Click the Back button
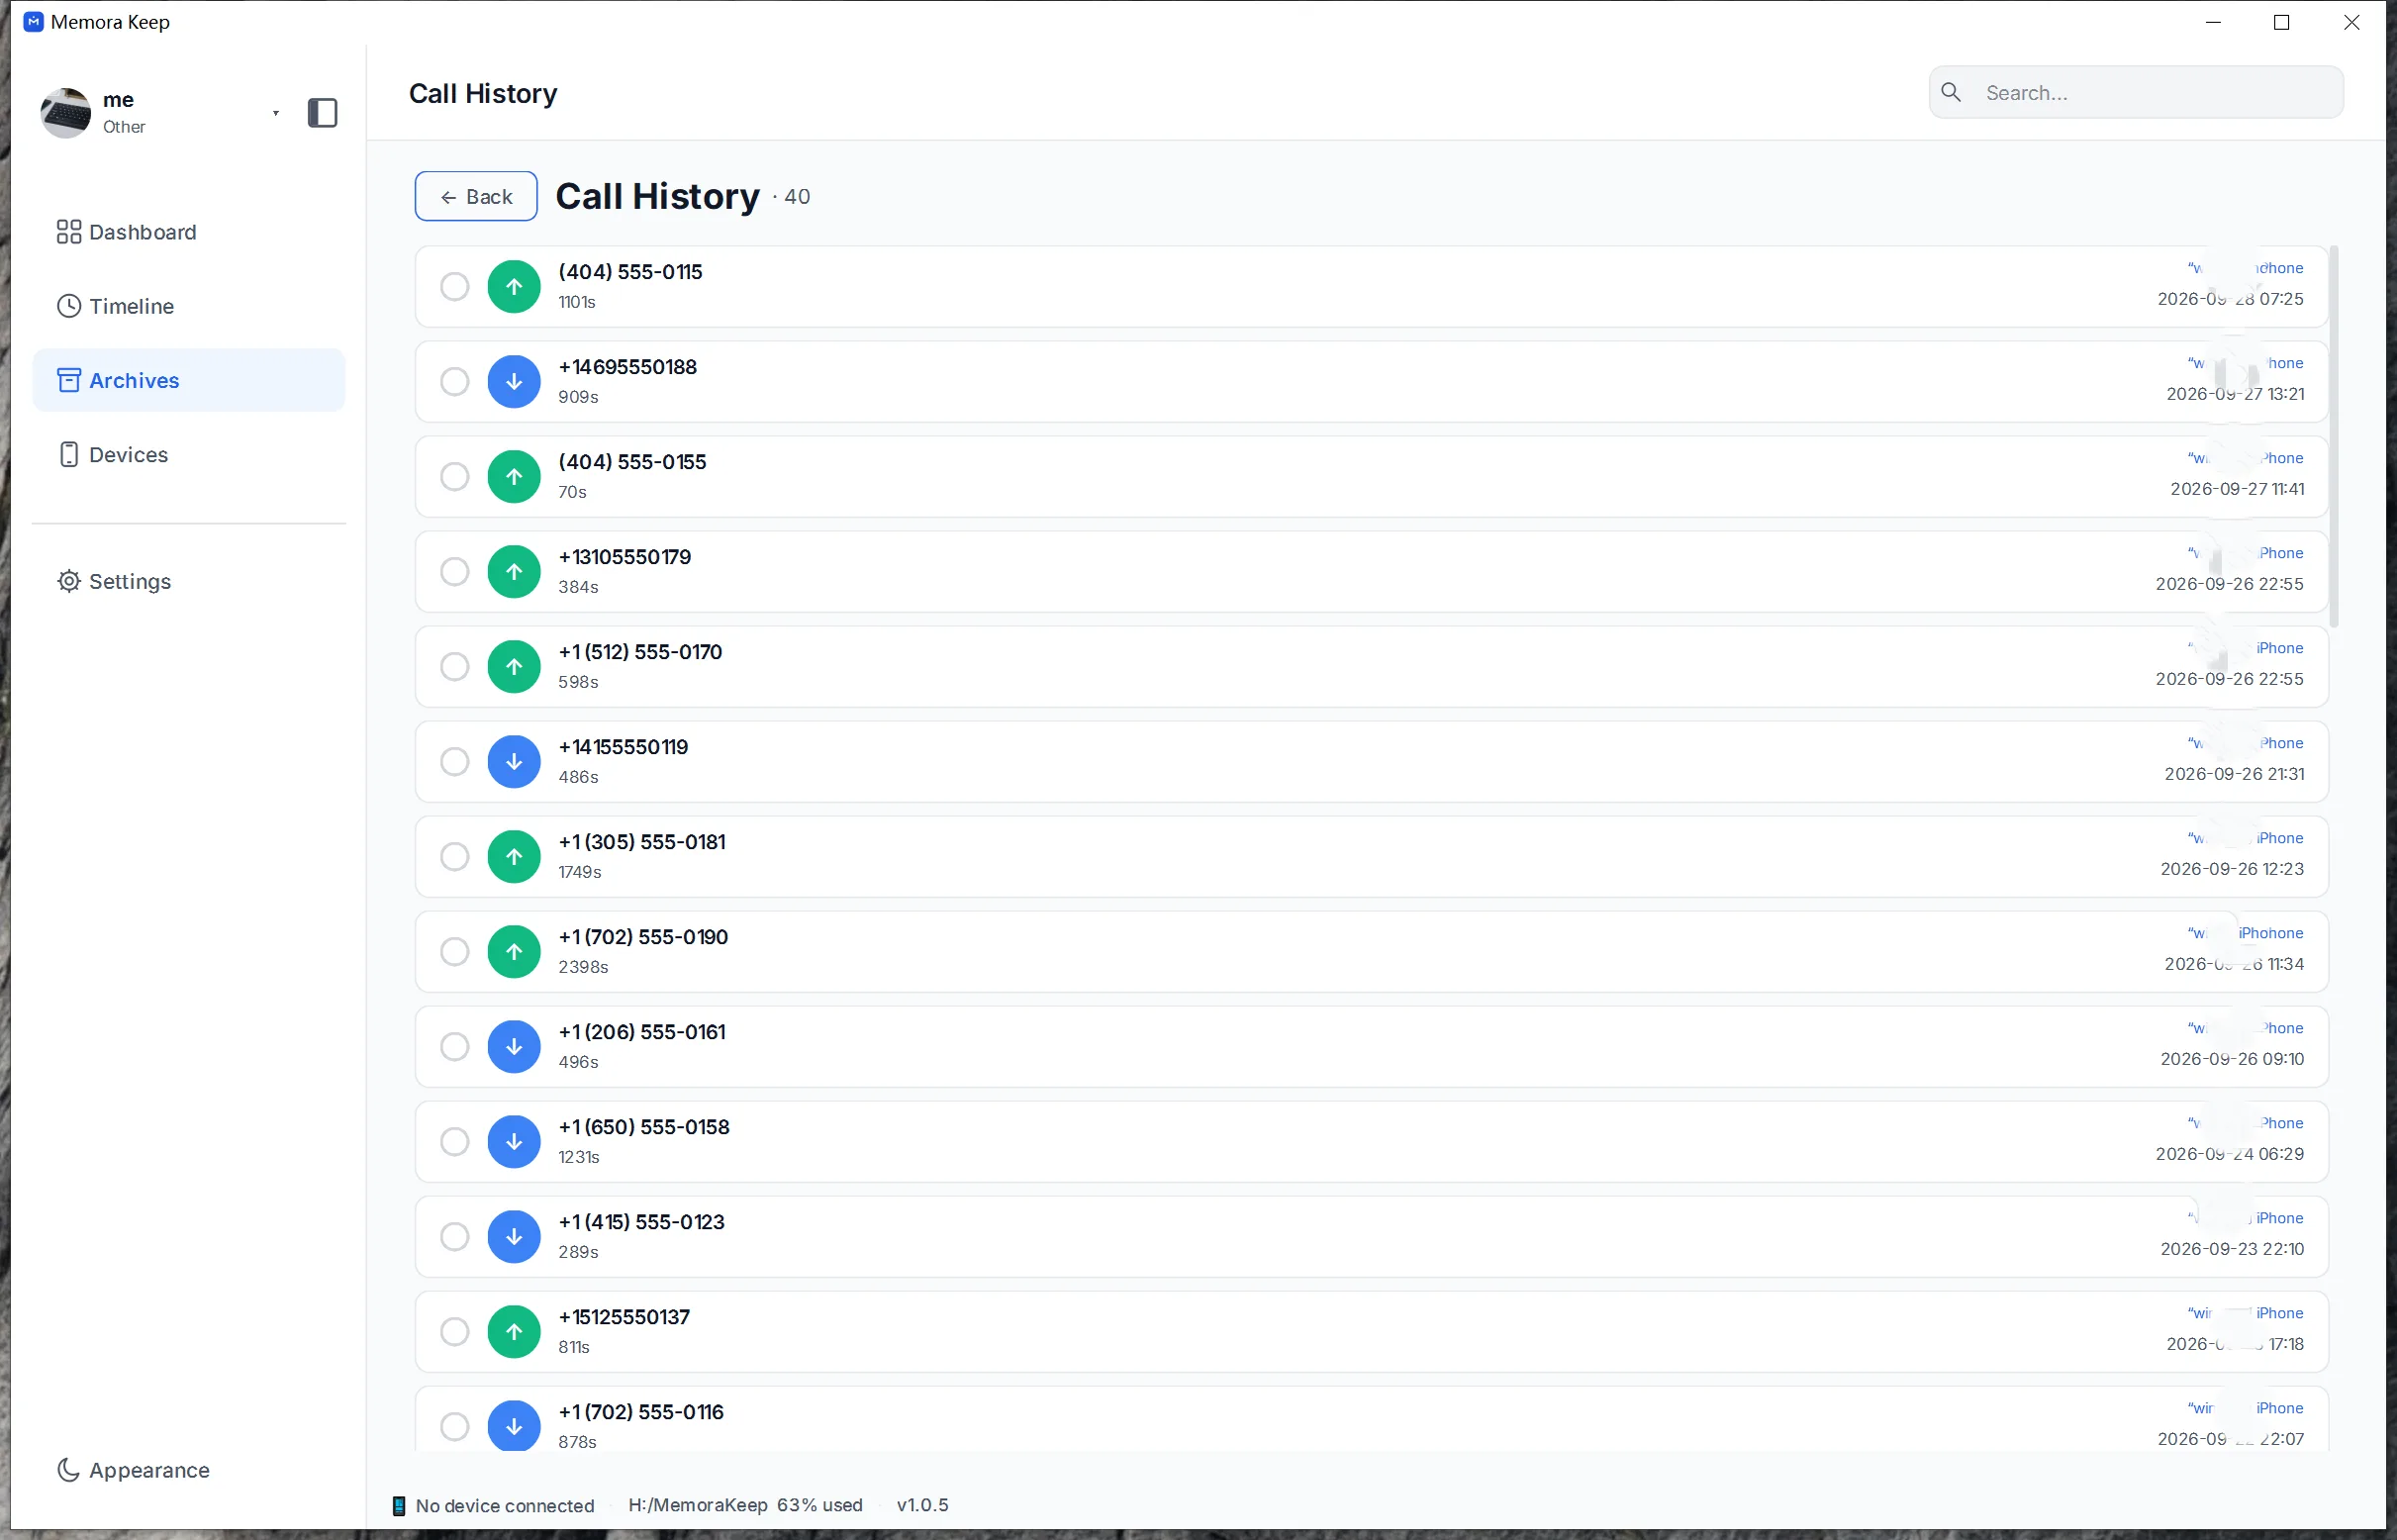Viewport: 2397px width, 1540px height. [x=476, y=196]
